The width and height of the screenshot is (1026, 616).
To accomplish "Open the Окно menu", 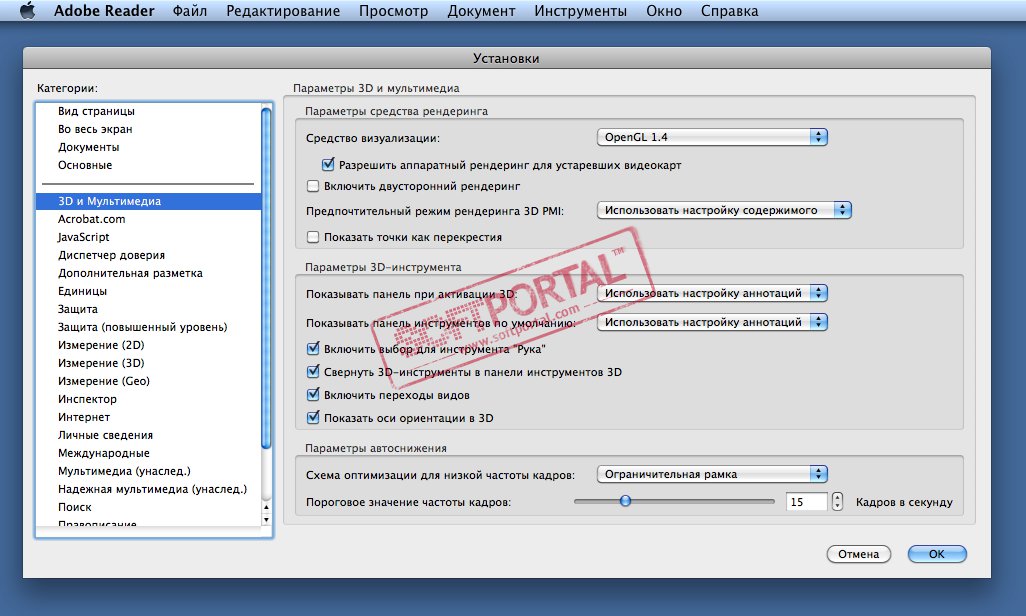I will 663,11.
